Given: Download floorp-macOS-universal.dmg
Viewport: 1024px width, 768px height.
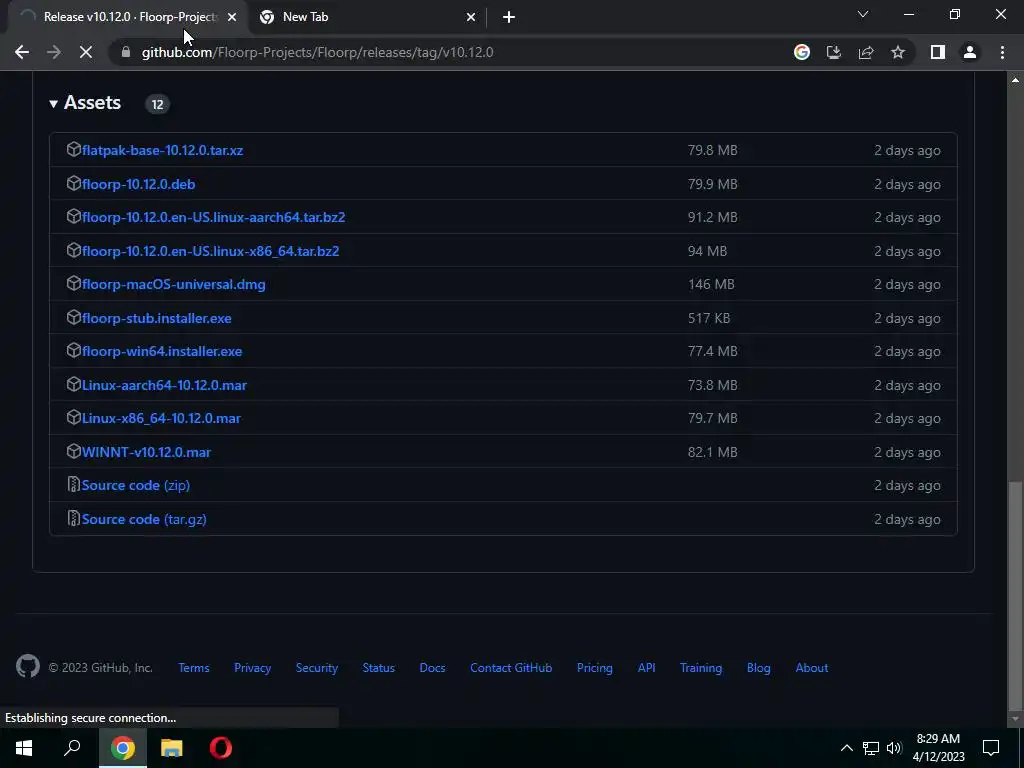Looking at the screenshot, I should click(174, 284).
